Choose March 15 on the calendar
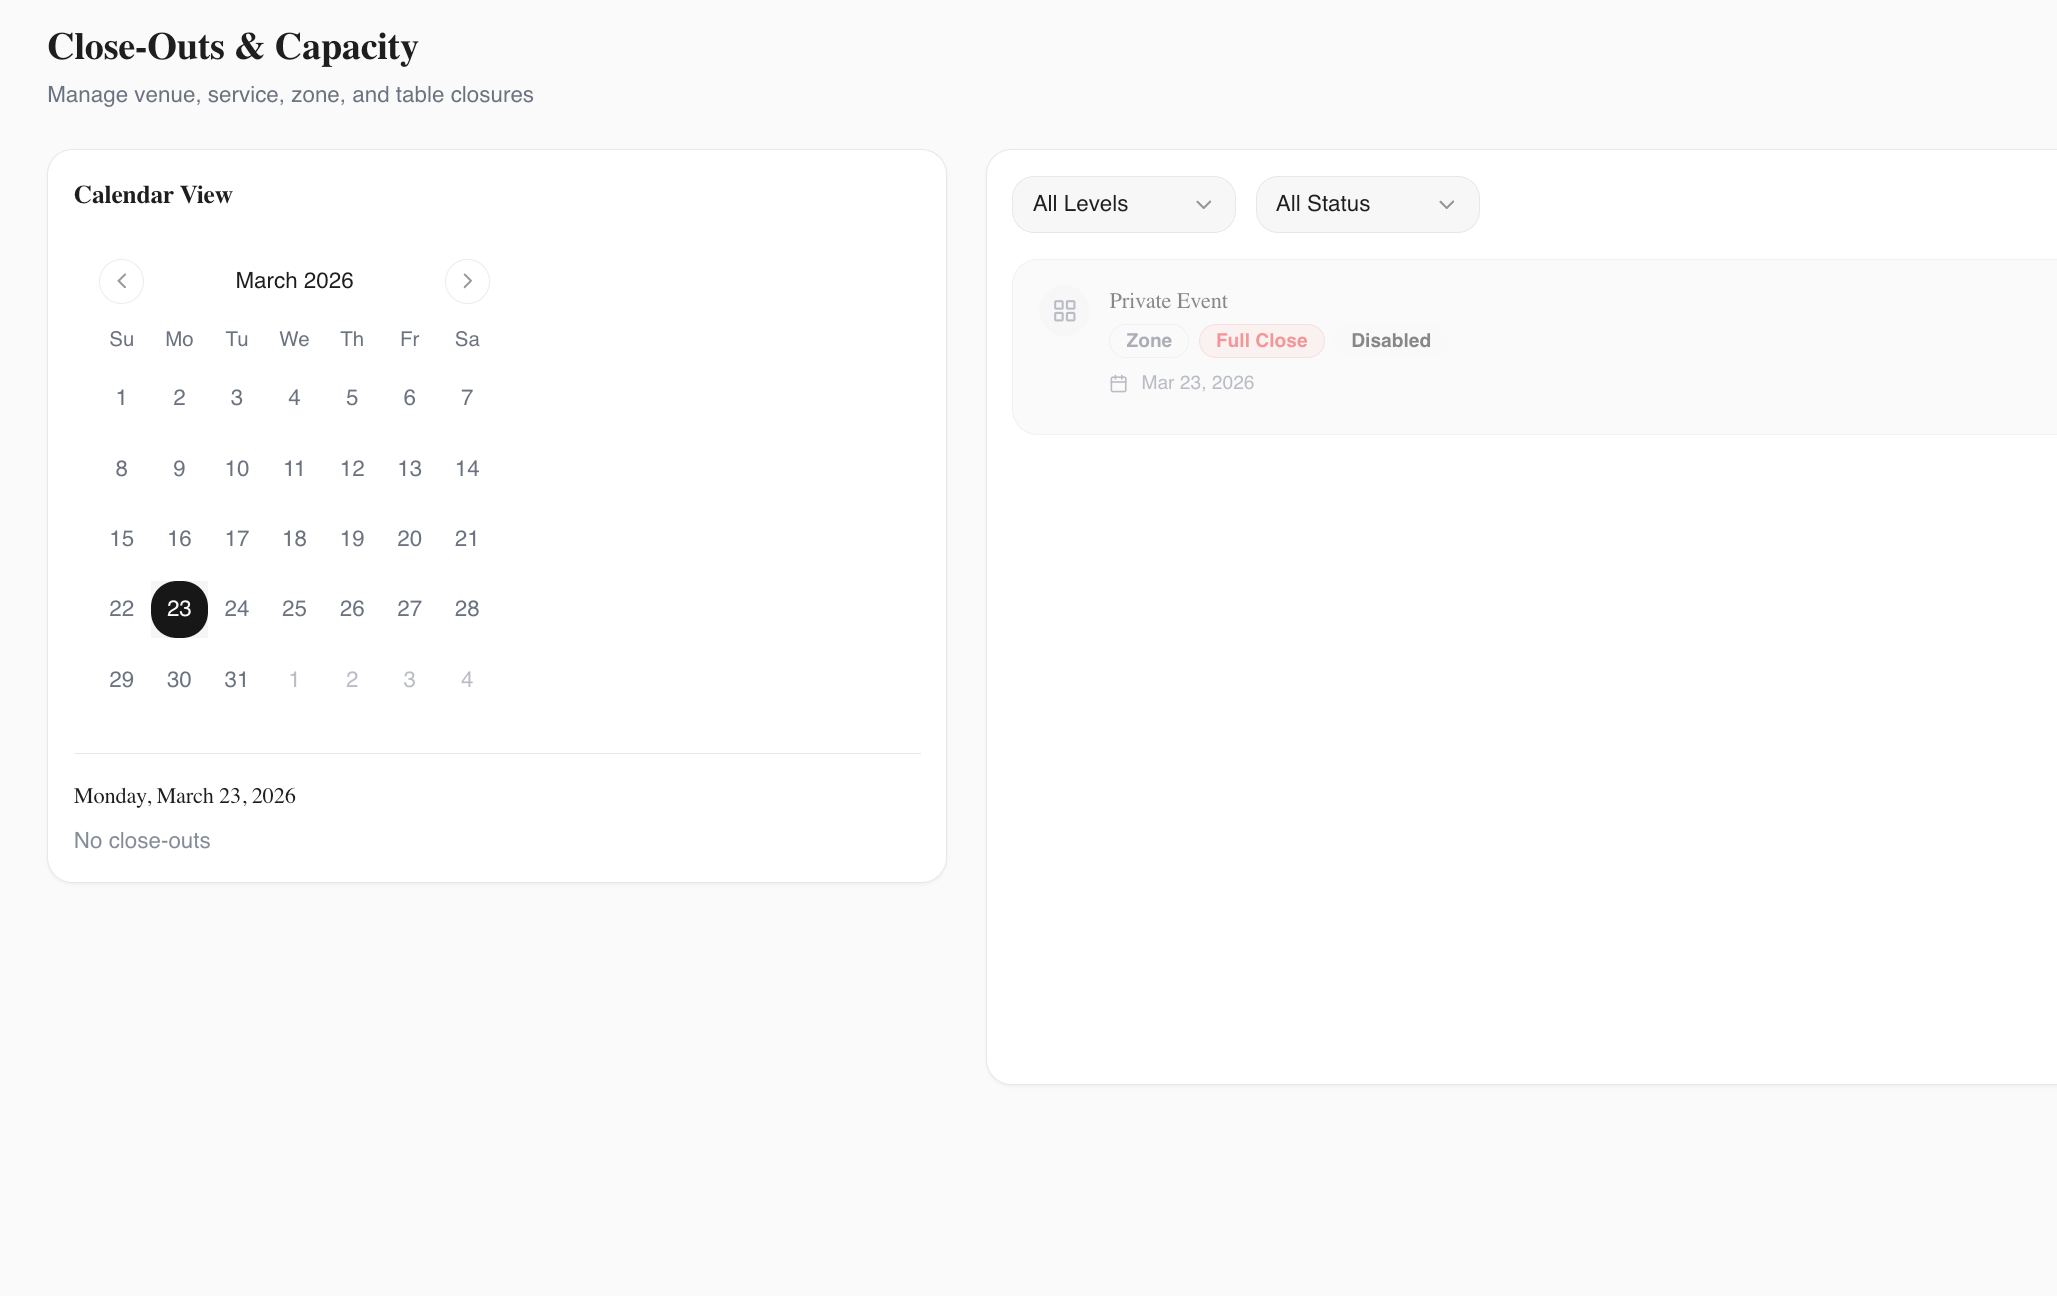 tap(121, 539)
